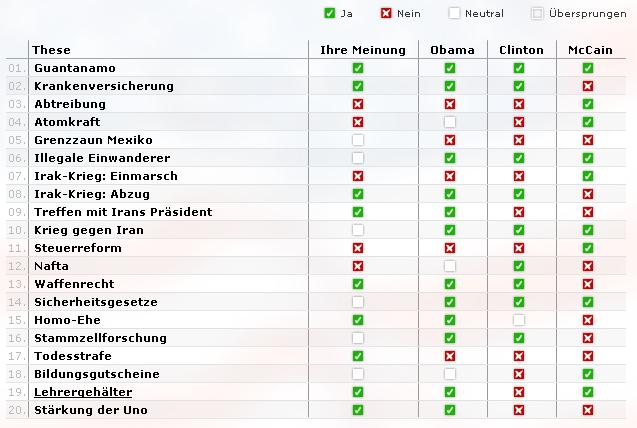Click Obama's answer icon for Nafta
The image size is (637, 428).
pyautogui.click(x=450, y=266)
